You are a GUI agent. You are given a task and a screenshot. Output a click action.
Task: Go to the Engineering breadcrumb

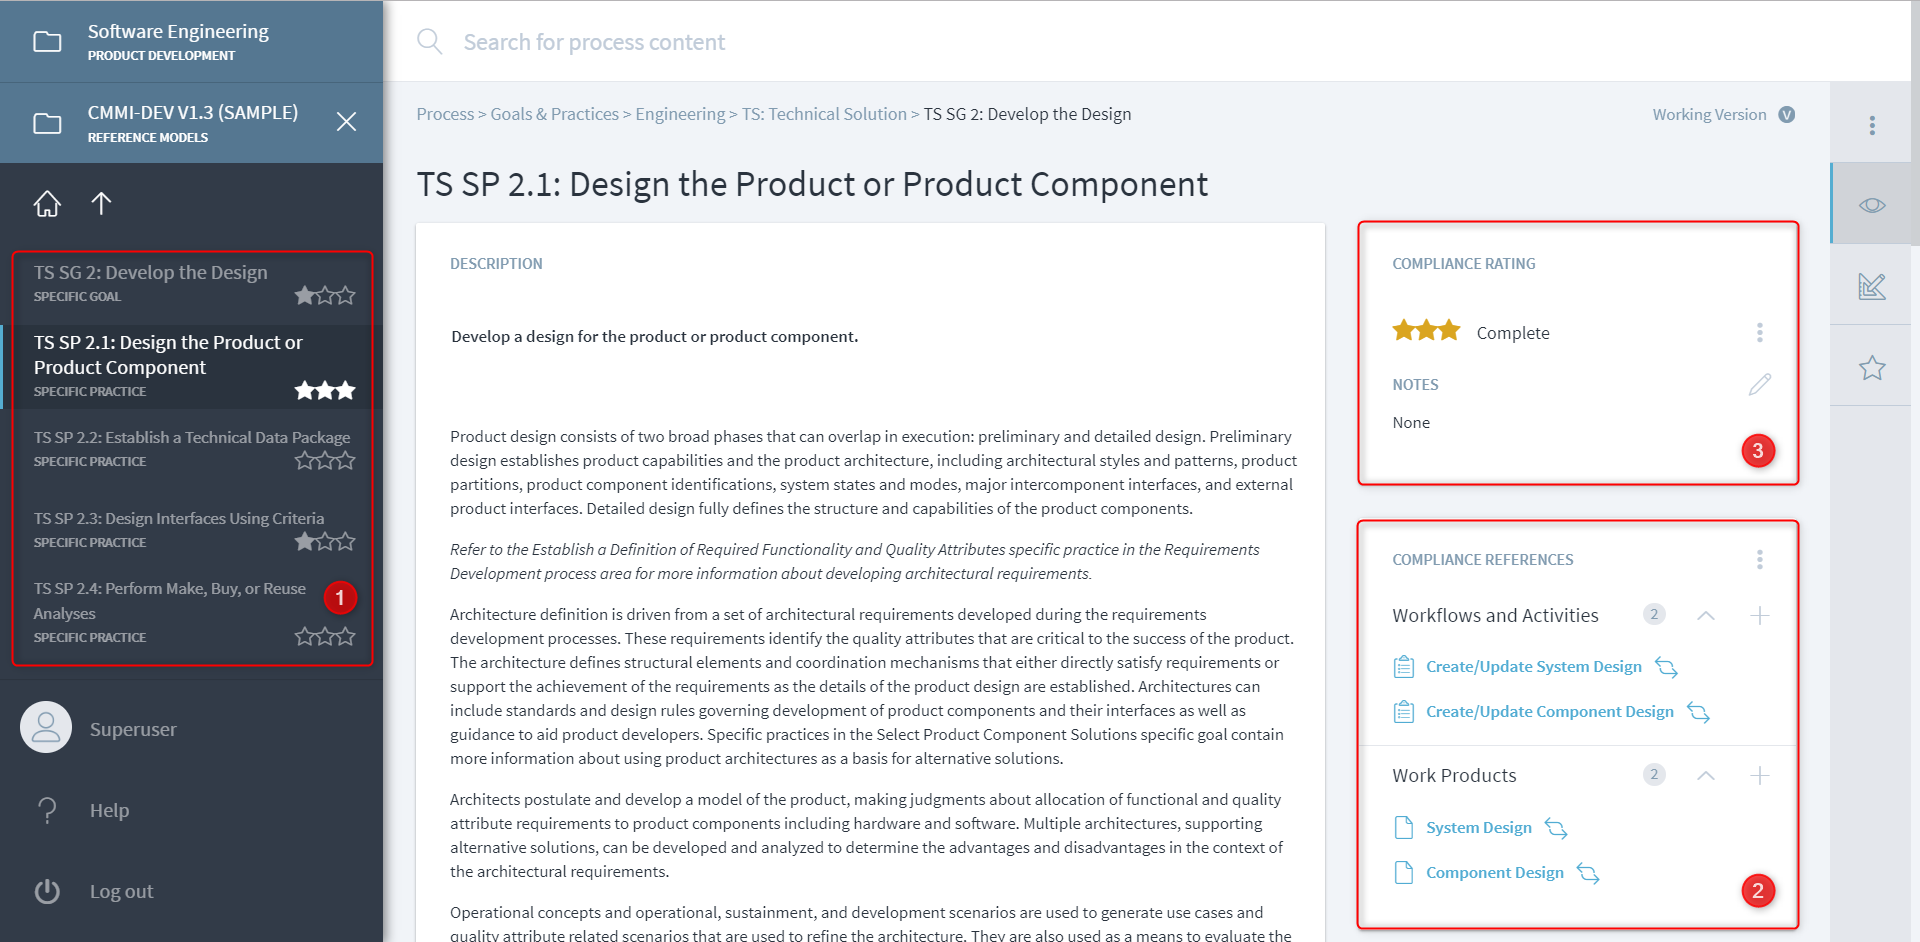click(680, 114)
